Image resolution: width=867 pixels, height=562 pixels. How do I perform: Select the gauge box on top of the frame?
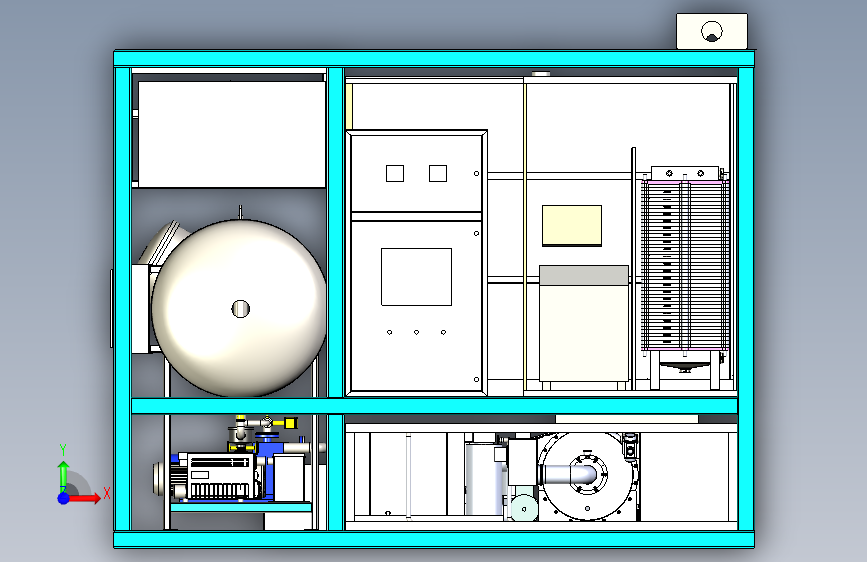(712, 32)
